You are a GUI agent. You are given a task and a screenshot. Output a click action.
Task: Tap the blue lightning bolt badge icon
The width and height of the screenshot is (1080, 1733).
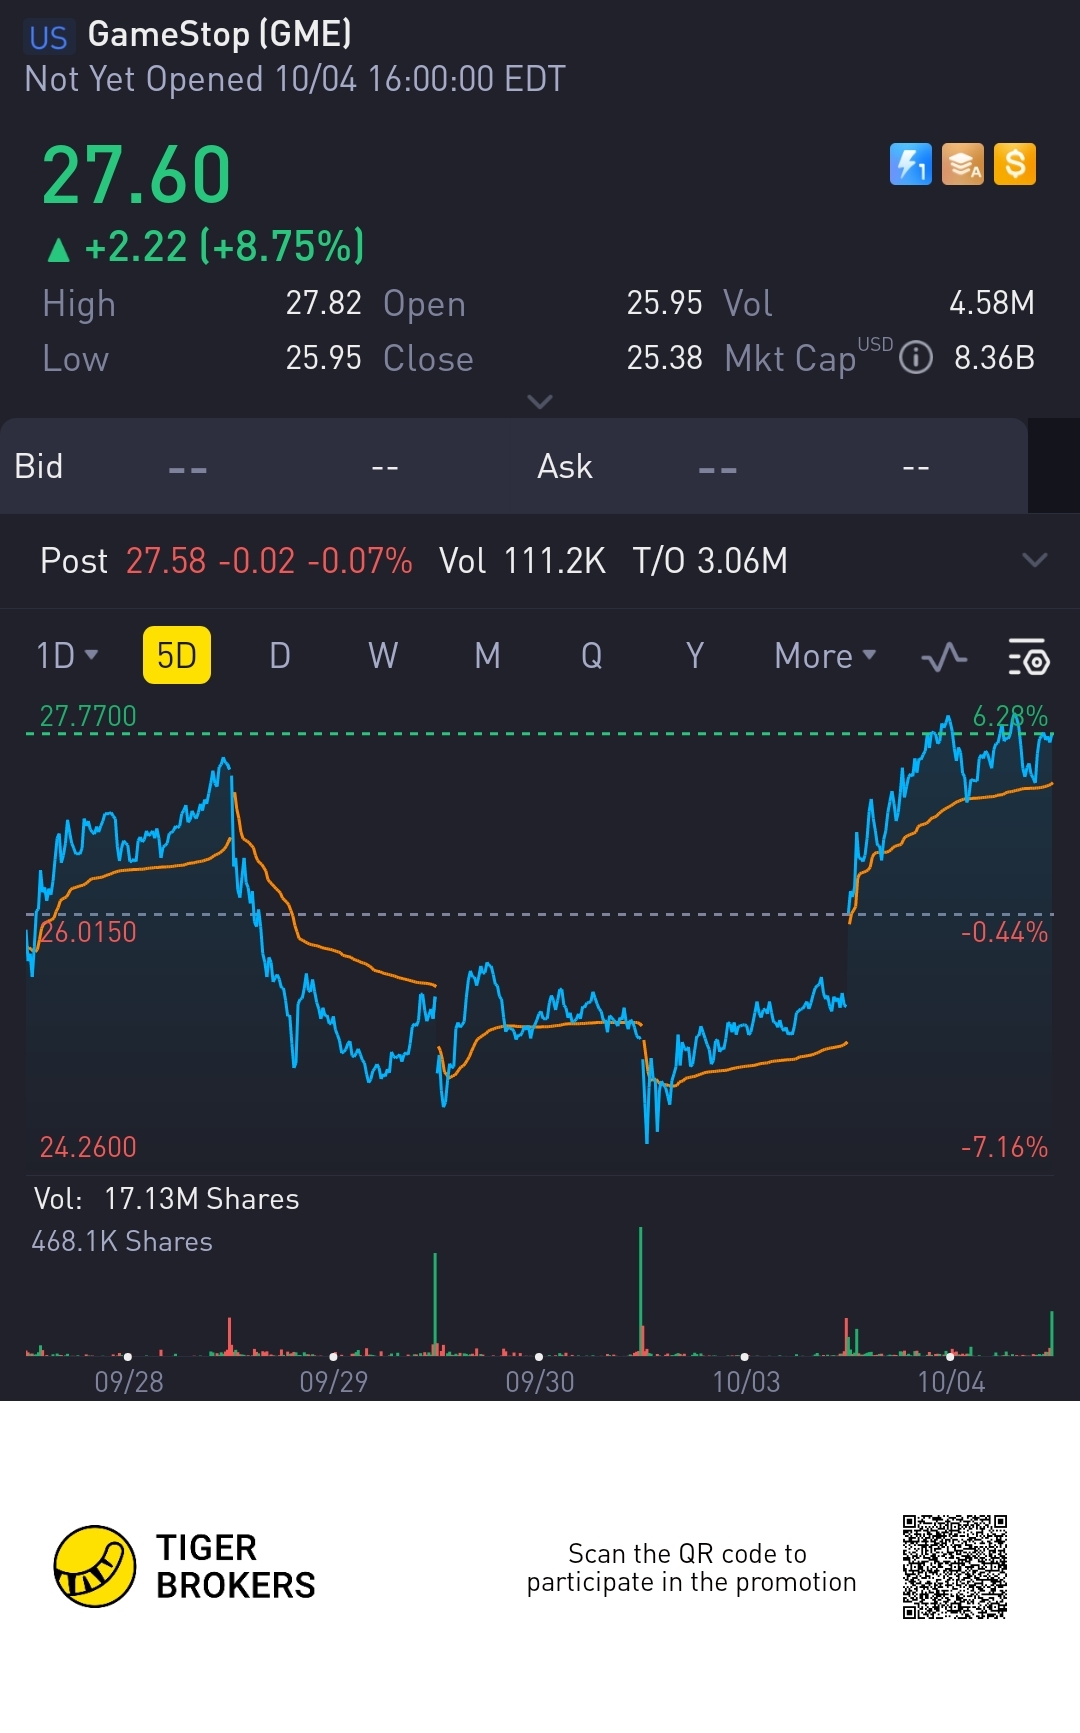click(x=910, y=164)
